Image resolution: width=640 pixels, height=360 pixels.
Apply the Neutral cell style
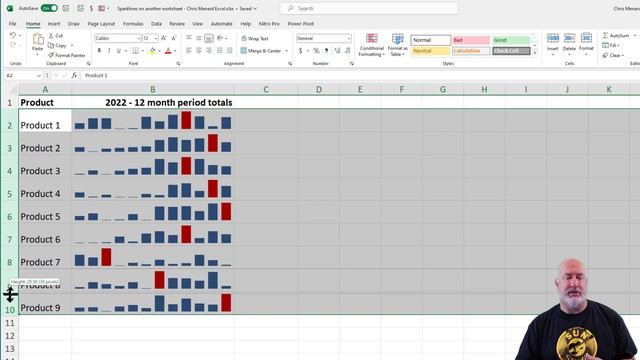(430, 51)
